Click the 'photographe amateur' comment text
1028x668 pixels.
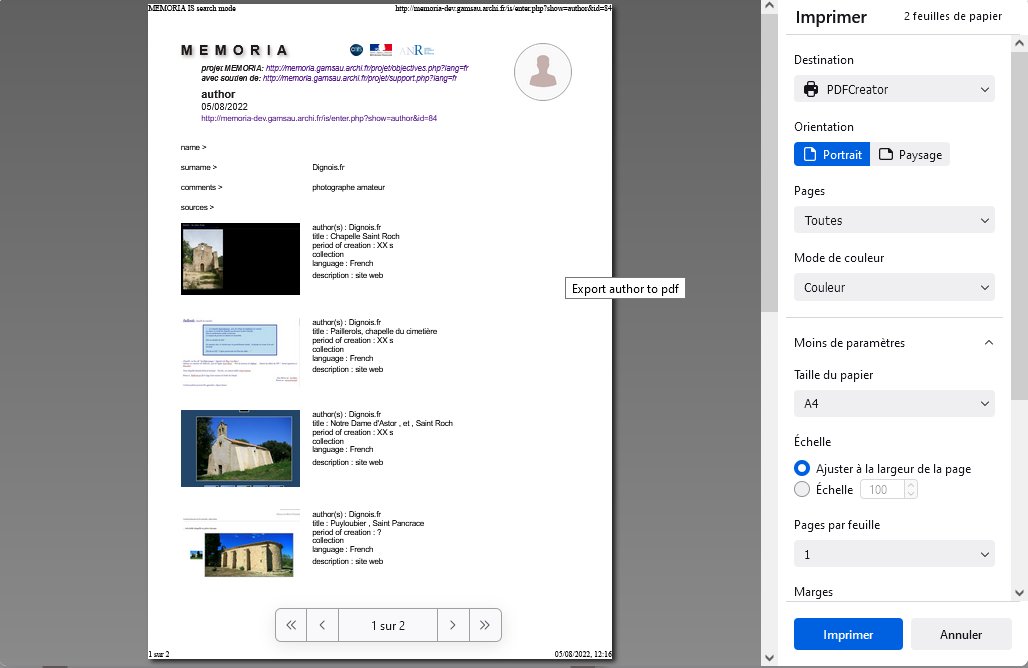tap(348, 187)
